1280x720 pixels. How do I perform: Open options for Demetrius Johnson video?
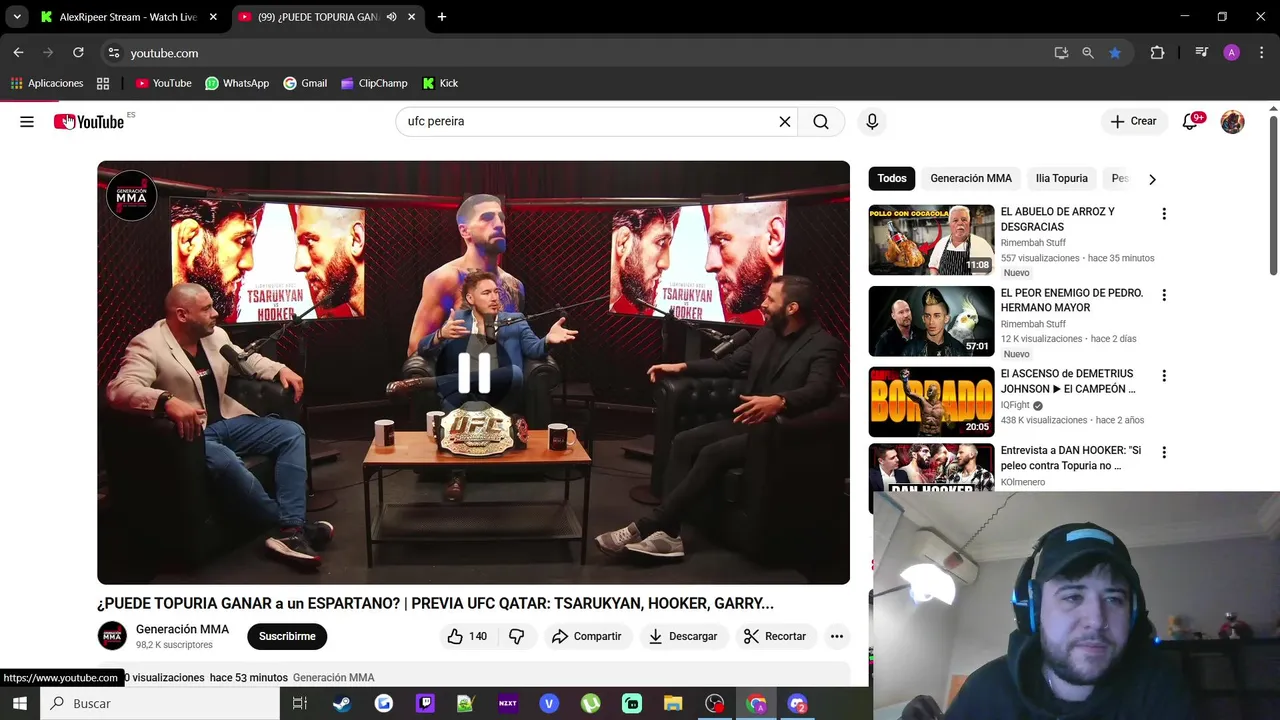click(x=1163, y=376)
